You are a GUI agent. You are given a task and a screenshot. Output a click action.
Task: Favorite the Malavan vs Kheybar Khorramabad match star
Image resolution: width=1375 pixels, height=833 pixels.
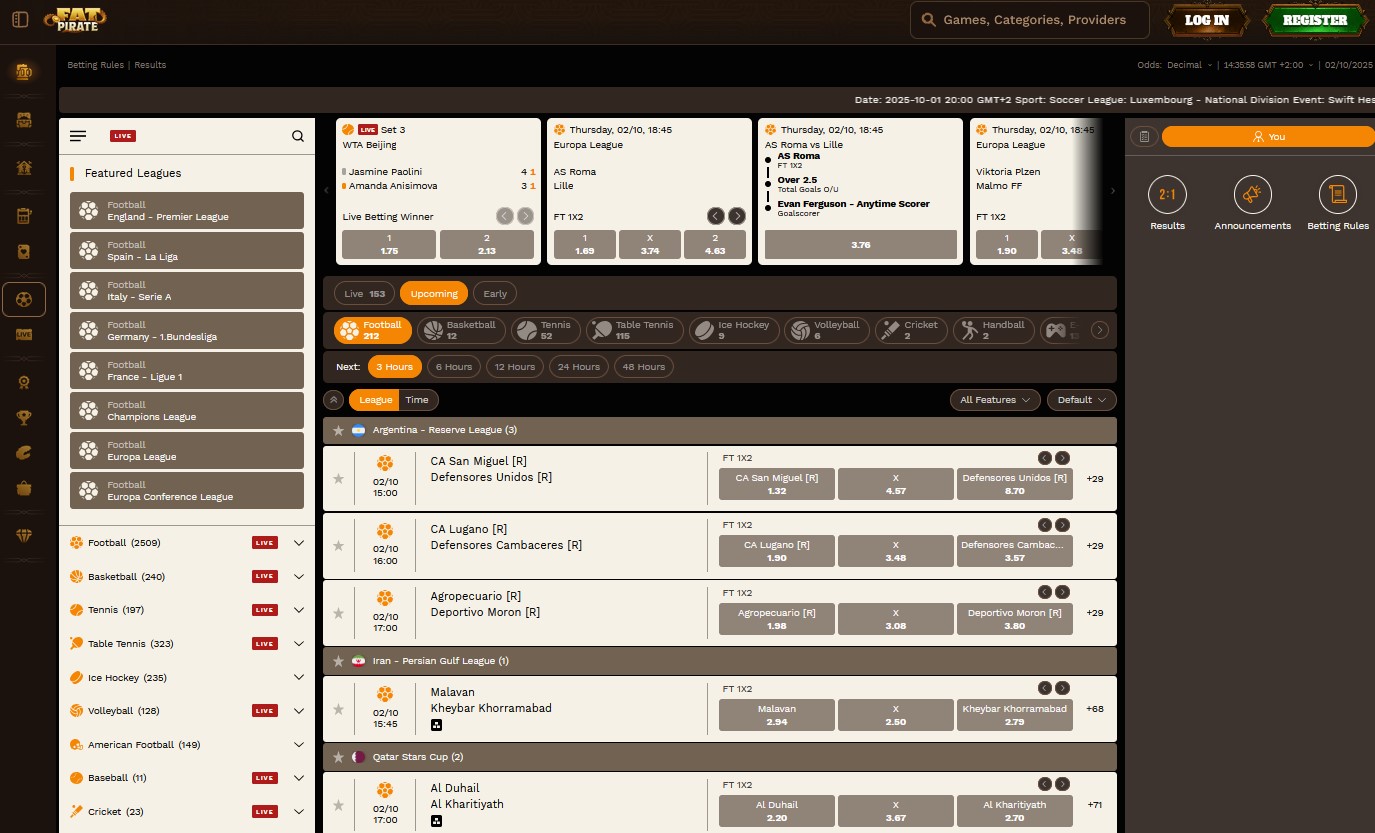pyautogui.click(x=338, y=708)
